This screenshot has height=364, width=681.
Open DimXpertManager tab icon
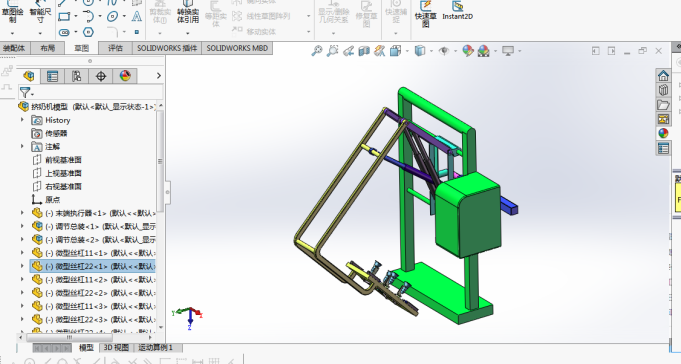[x=101, y=76]
